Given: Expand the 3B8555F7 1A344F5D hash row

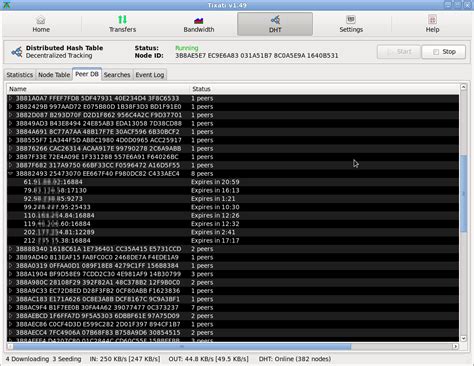Looking at the screenshot, I should (10, 140).
